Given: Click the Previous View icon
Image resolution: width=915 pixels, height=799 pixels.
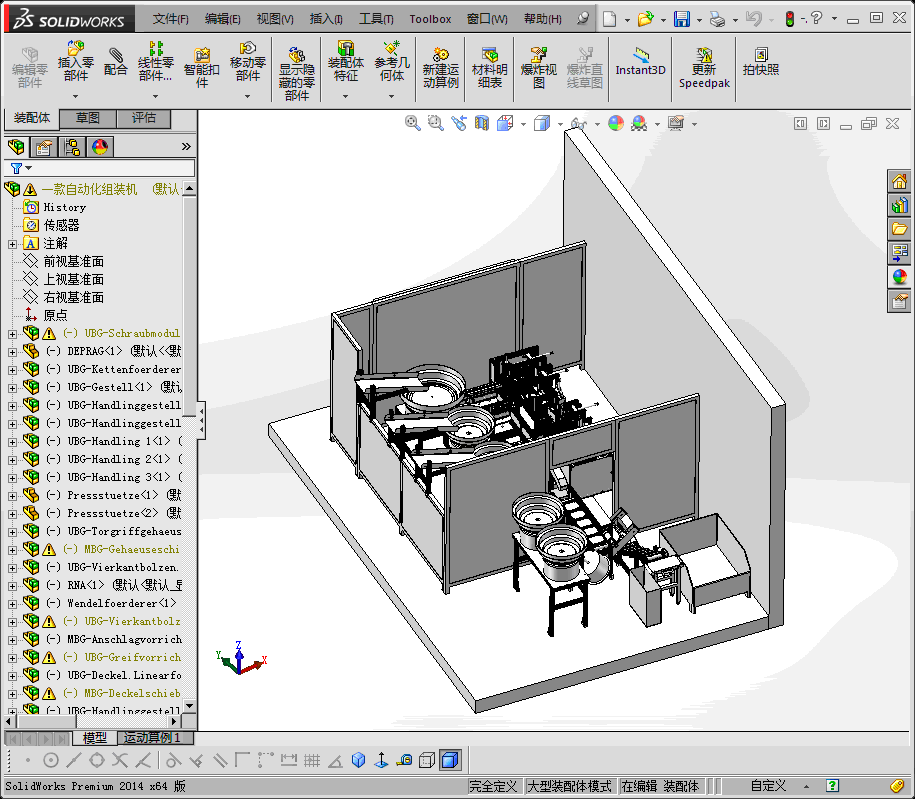Looking at the screenshot, I should (459, 123).
